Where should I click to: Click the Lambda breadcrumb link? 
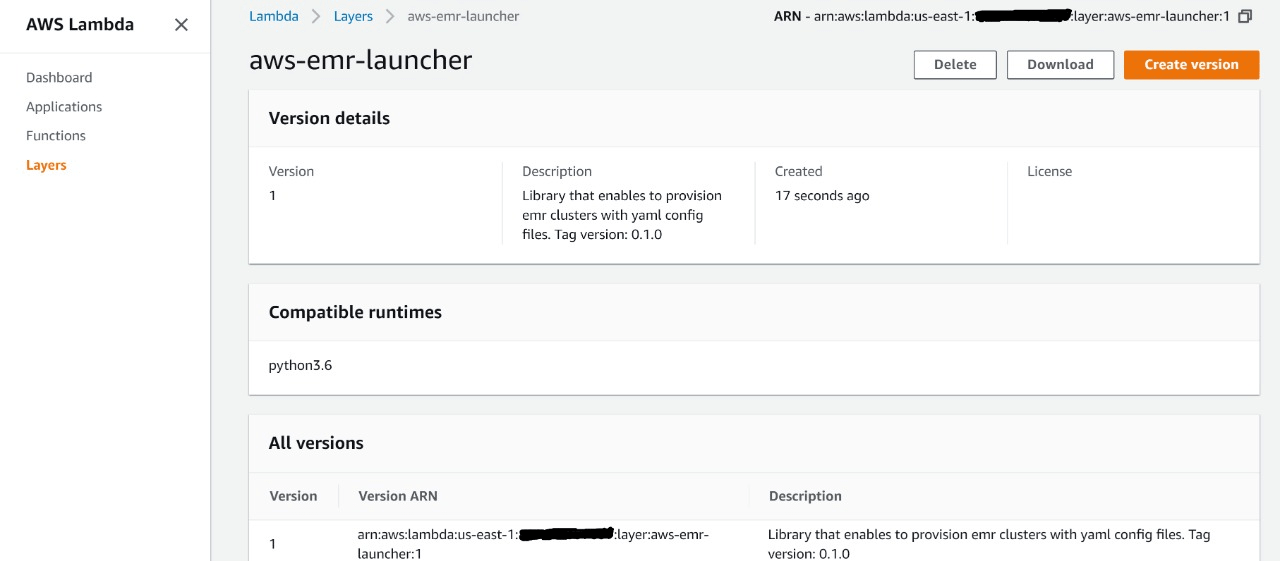click(x=274, y=16)
